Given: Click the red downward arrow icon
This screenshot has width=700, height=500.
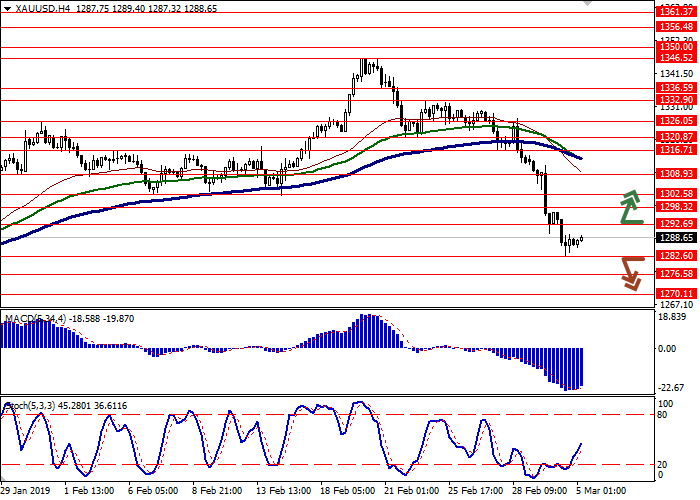Looking at the screenshot, I should [x=630, y=272].
